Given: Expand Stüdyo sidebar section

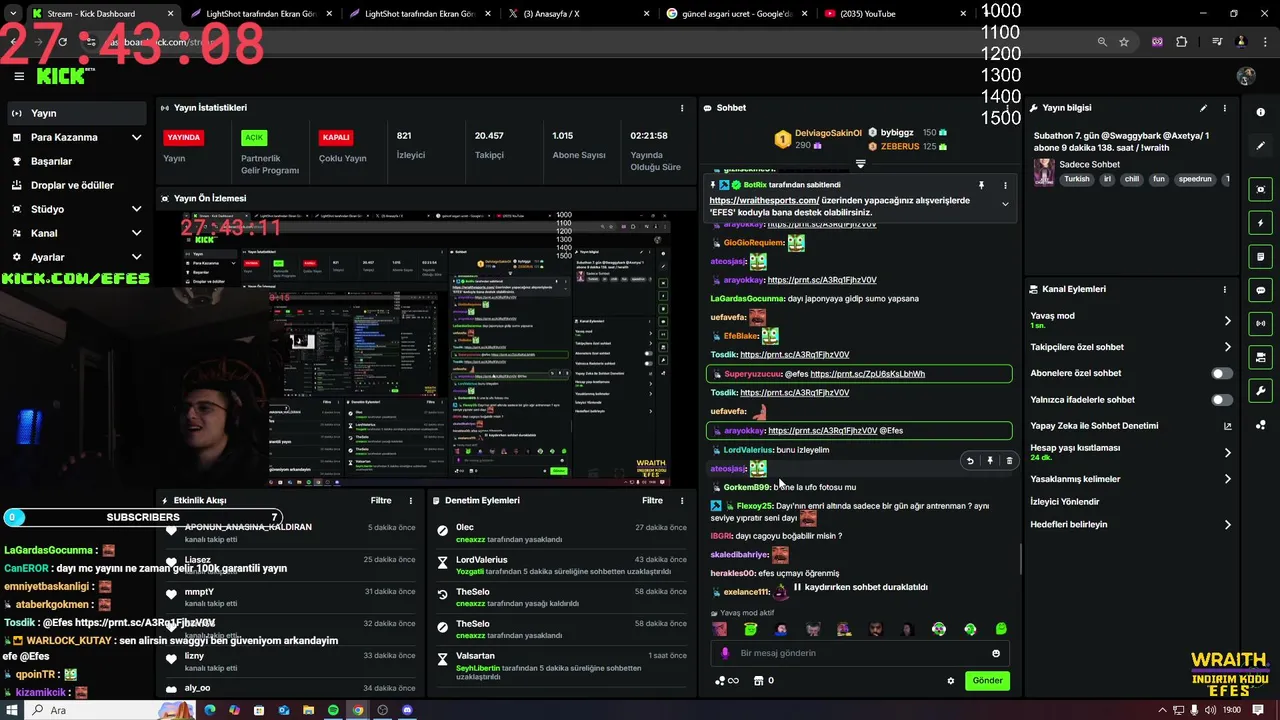Looking at the screenshot, I should tap(136, 209).
